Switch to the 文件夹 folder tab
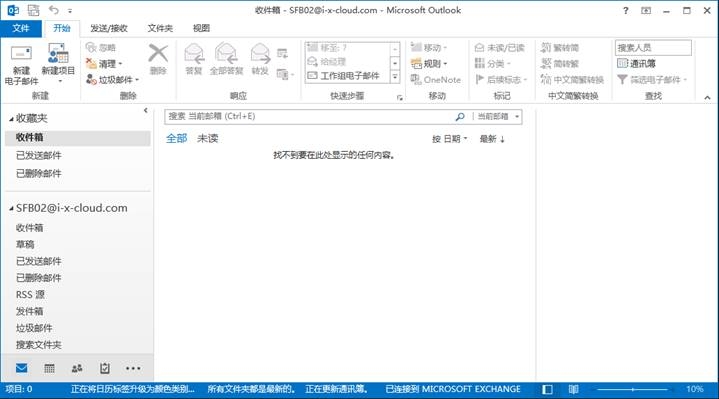 (160, 28)
